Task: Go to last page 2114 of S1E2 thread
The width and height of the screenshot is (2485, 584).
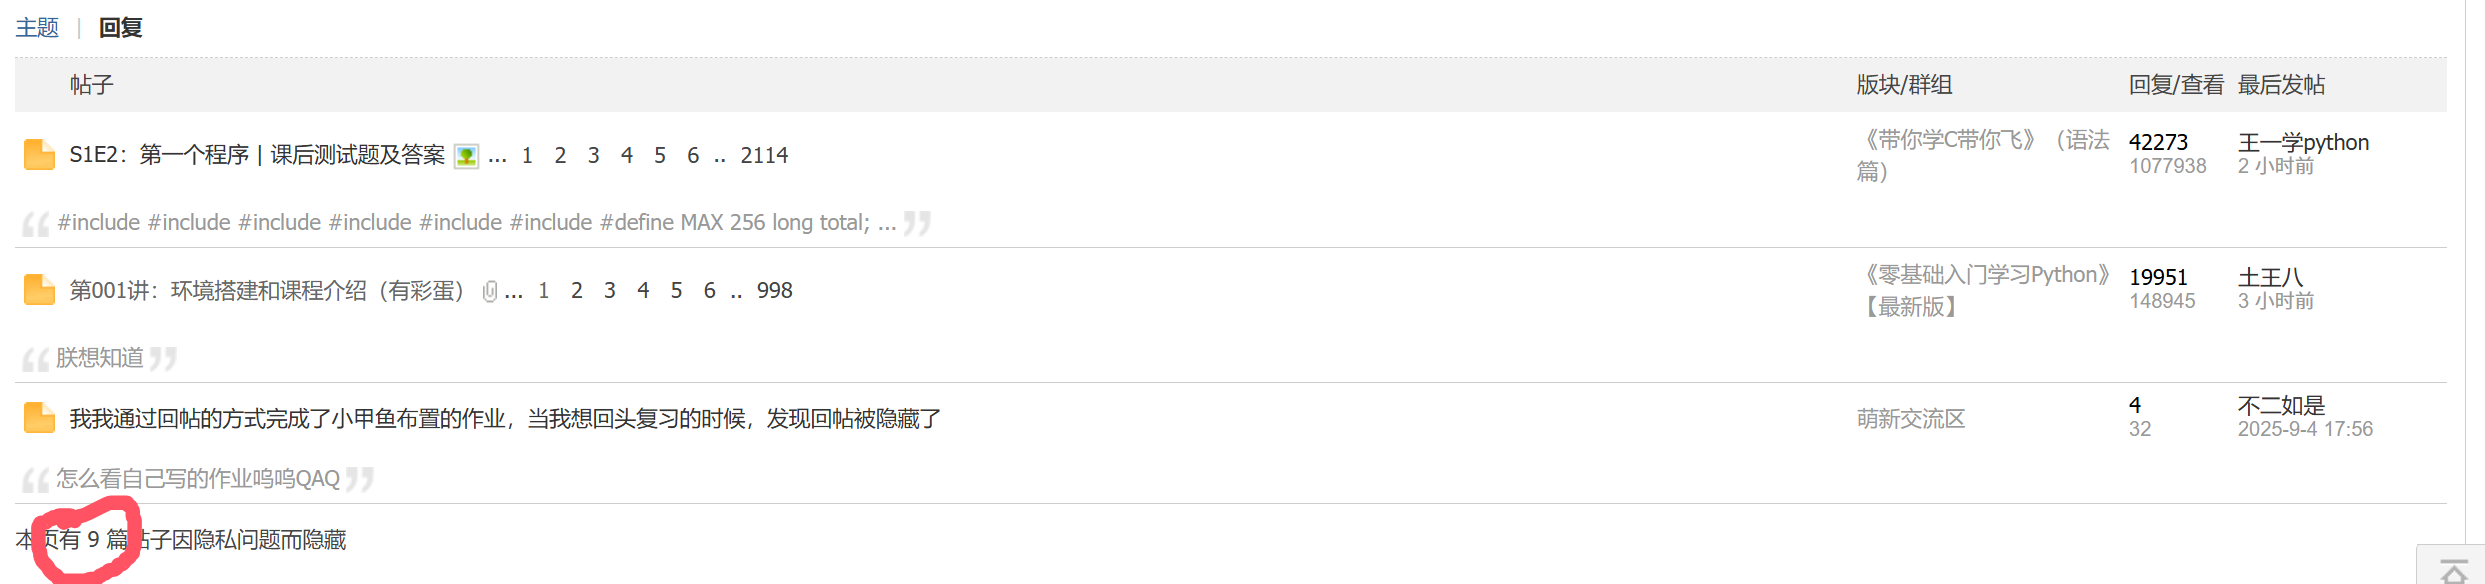Action: point(764,155)
